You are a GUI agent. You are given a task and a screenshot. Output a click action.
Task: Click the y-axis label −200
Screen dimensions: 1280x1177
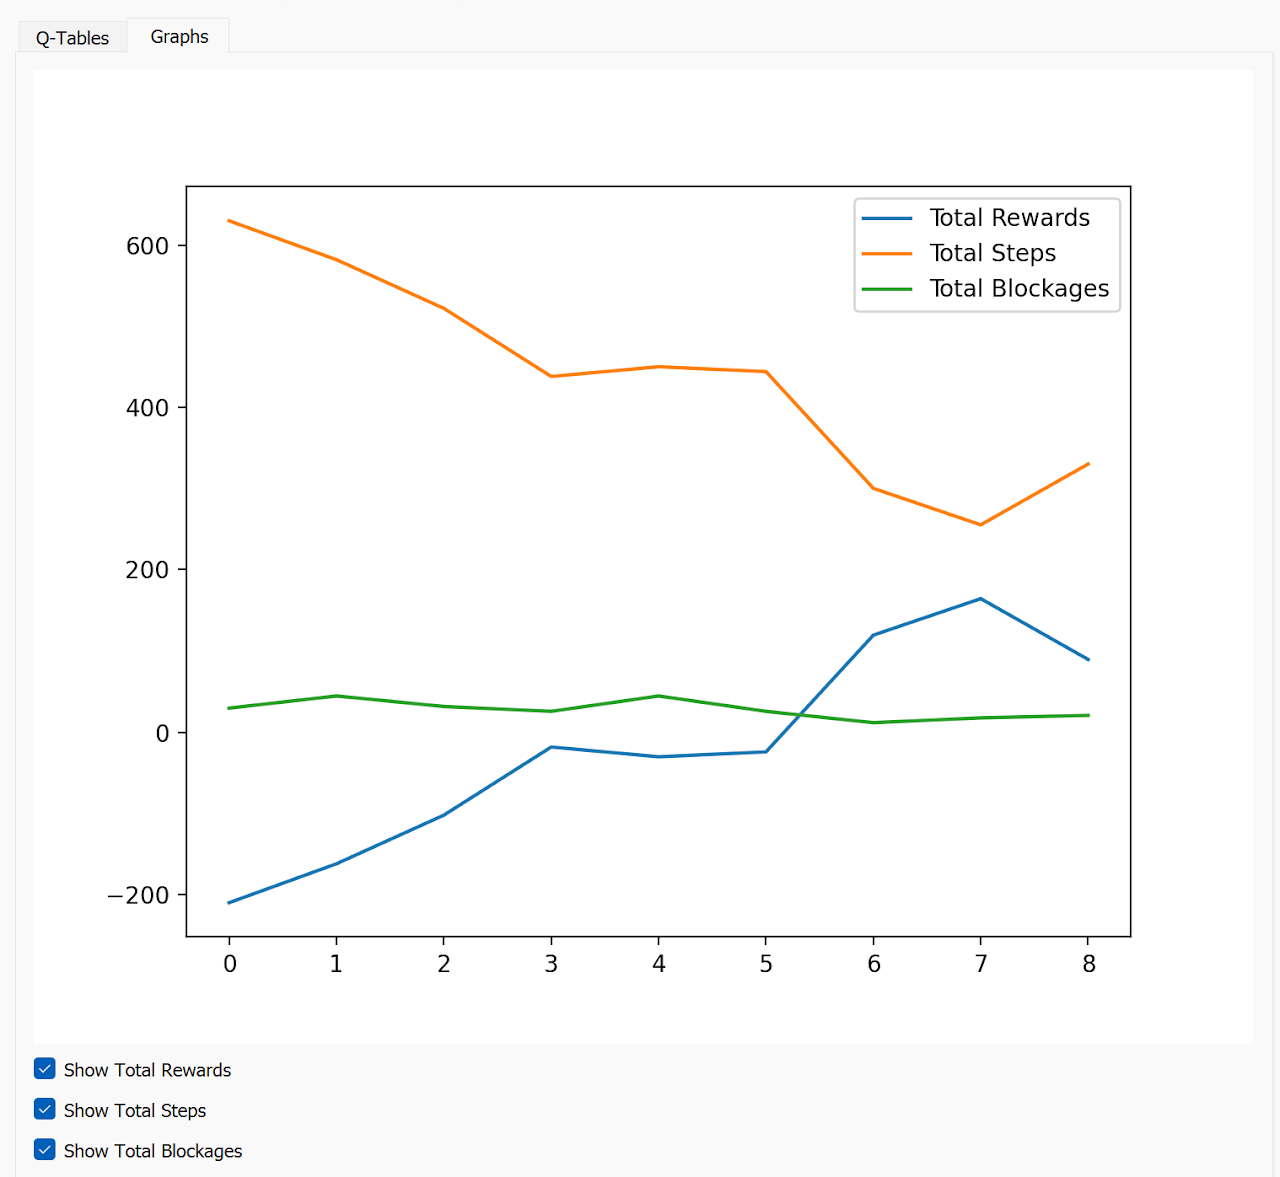coord(139,895)
